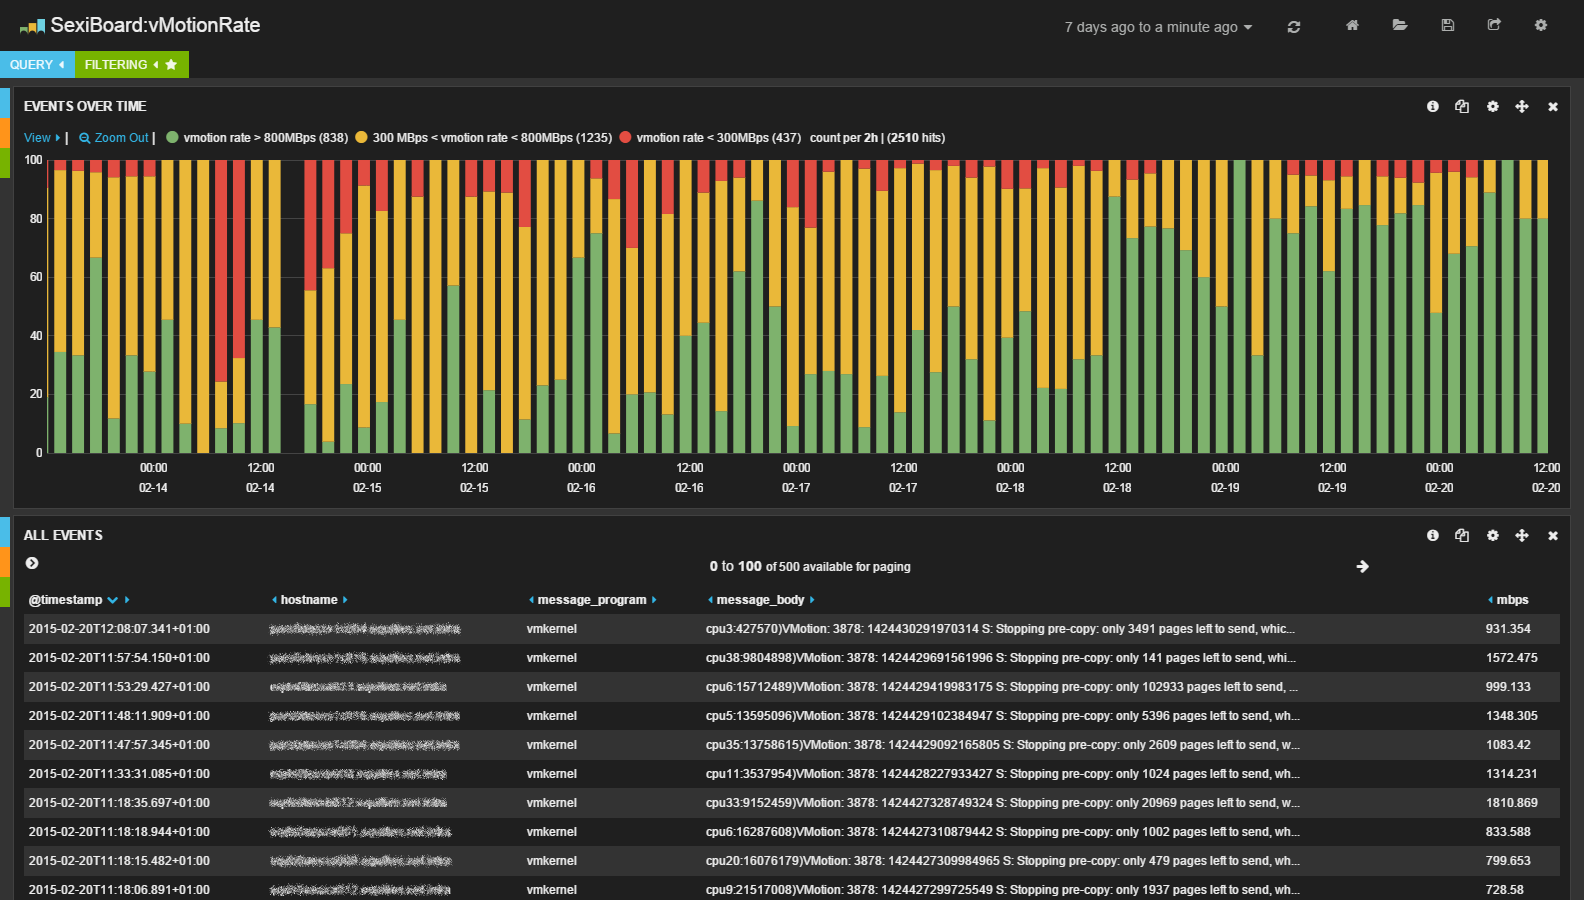Click vmkernel in the 1572.475 row

click(x=552, y=658)
